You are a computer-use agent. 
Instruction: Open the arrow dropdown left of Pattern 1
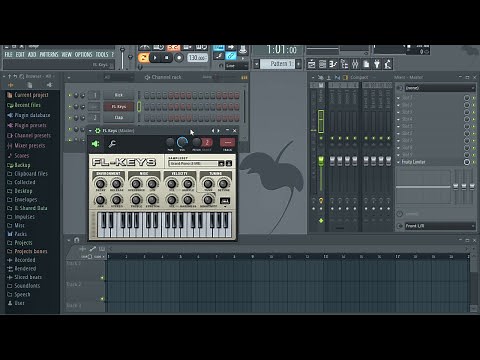(x=256, y=64)
